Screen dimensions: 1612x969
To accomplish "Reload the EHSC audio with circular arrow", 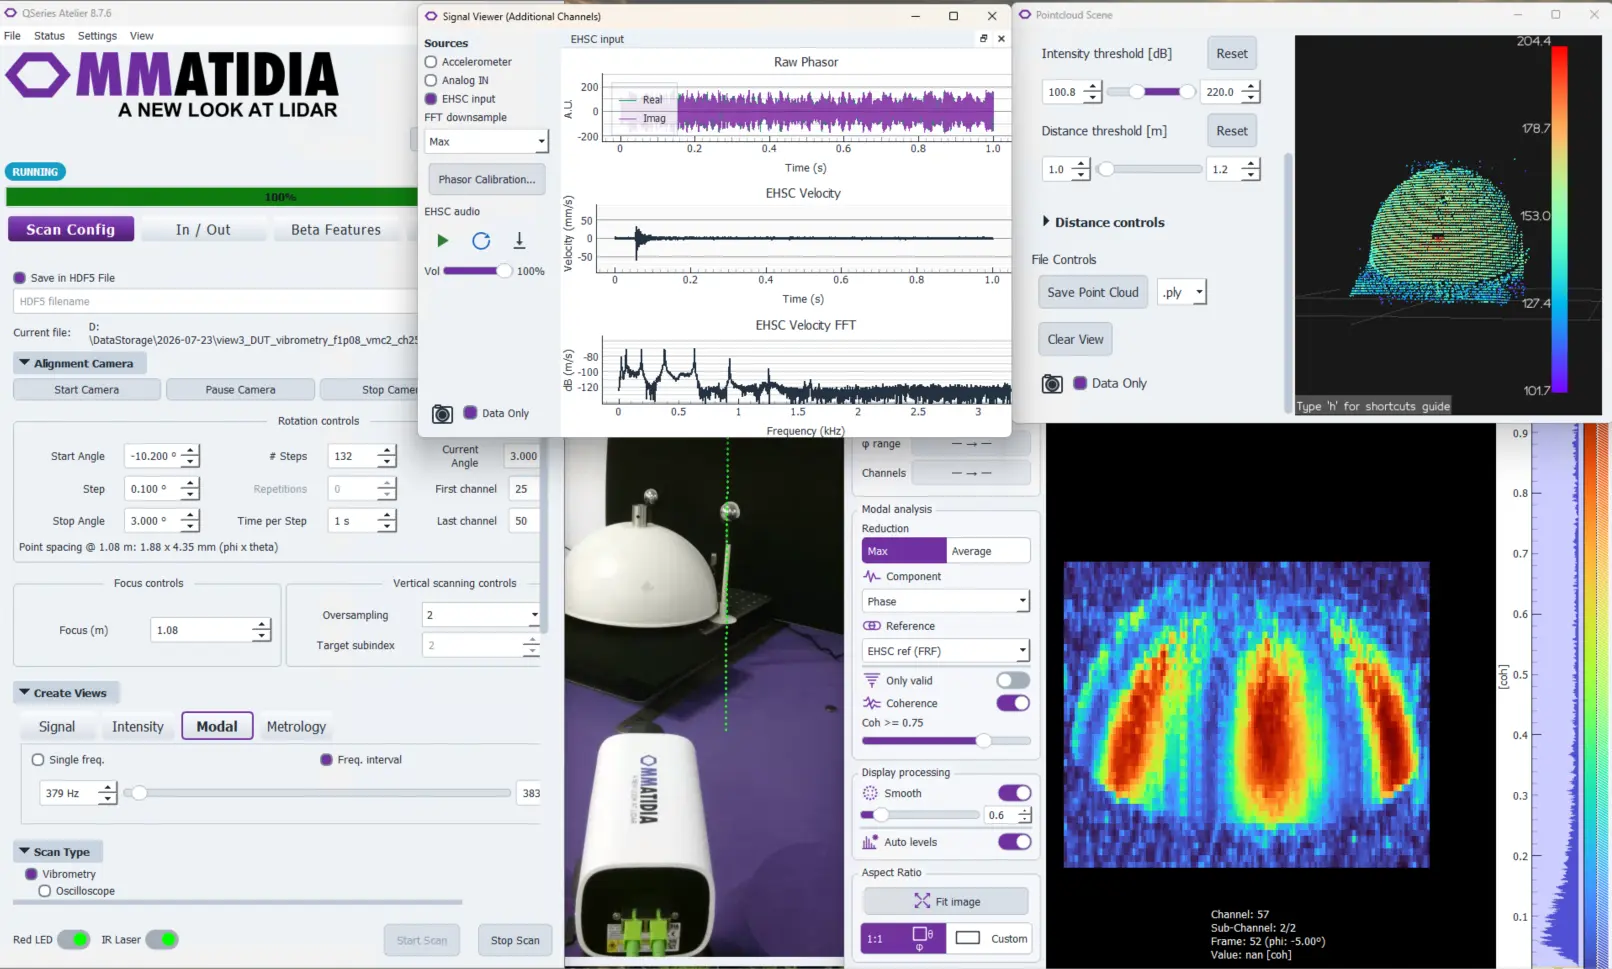I will (481, 240).
